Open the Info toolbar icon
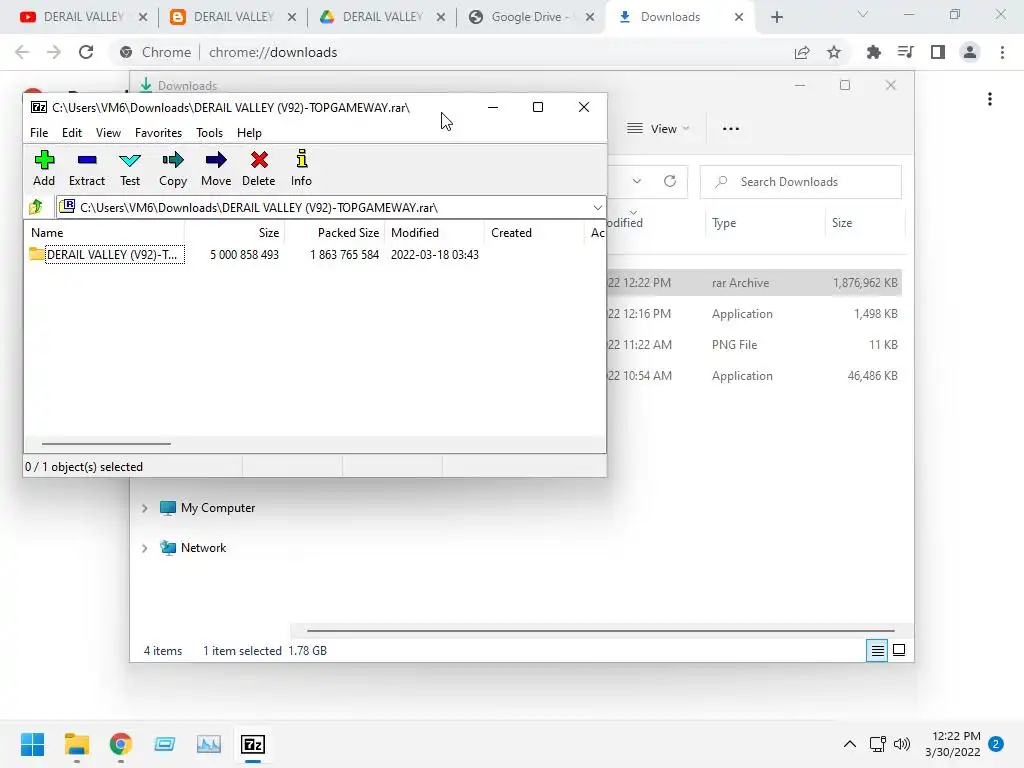The image size is (1024, 768). coord(301,168)
